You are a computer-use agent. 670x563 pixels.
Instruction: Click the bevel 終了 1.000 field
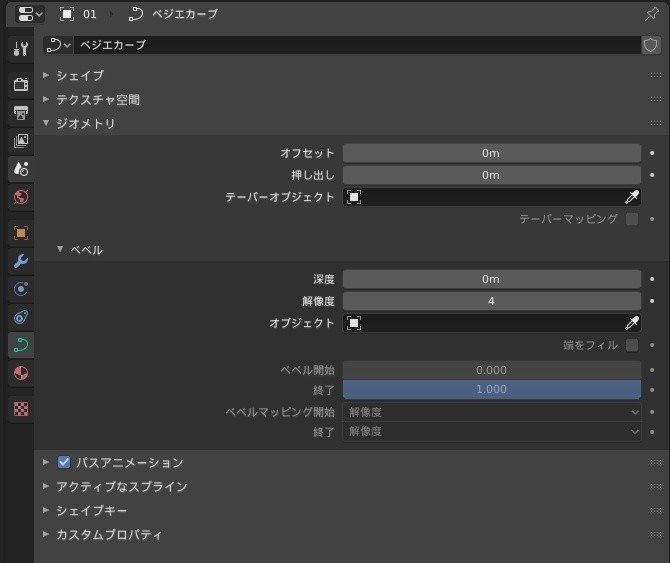pos(491,390)
